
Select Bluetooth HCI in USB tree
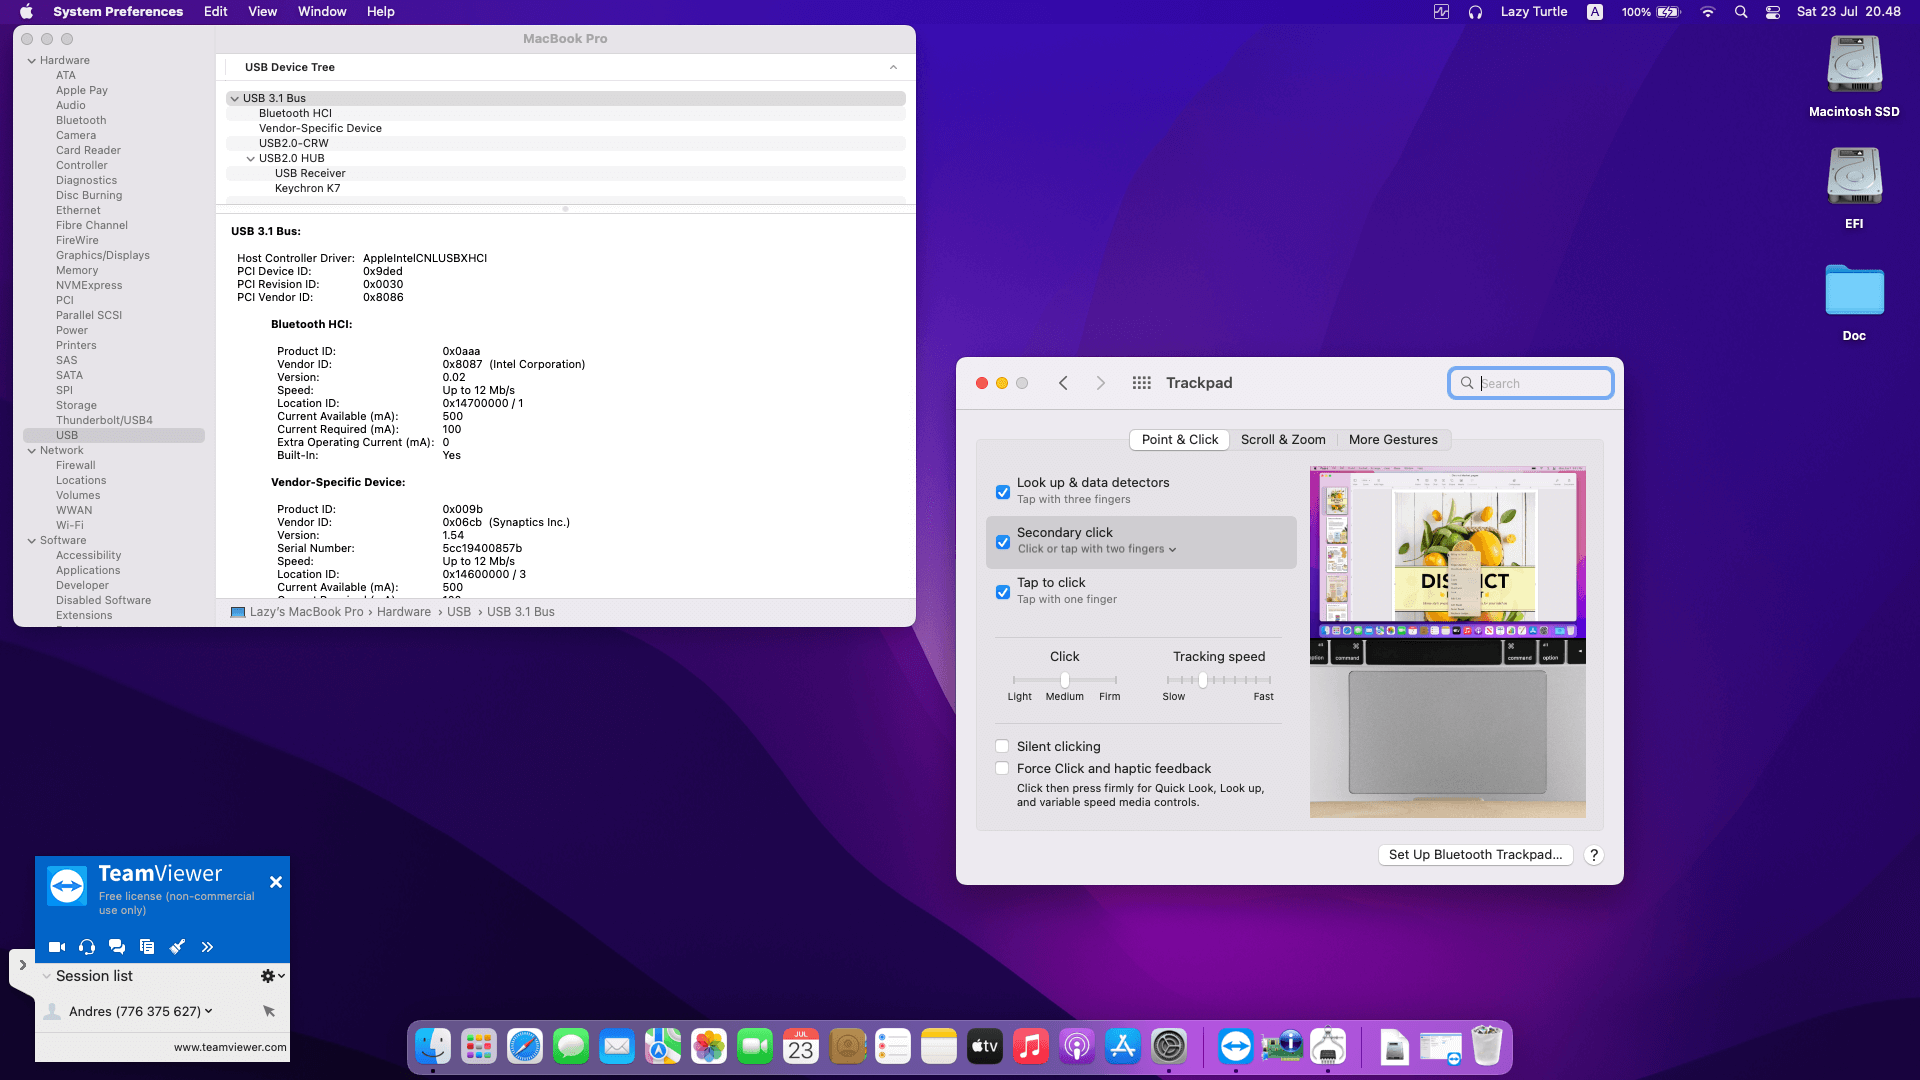tap(566, 113)
